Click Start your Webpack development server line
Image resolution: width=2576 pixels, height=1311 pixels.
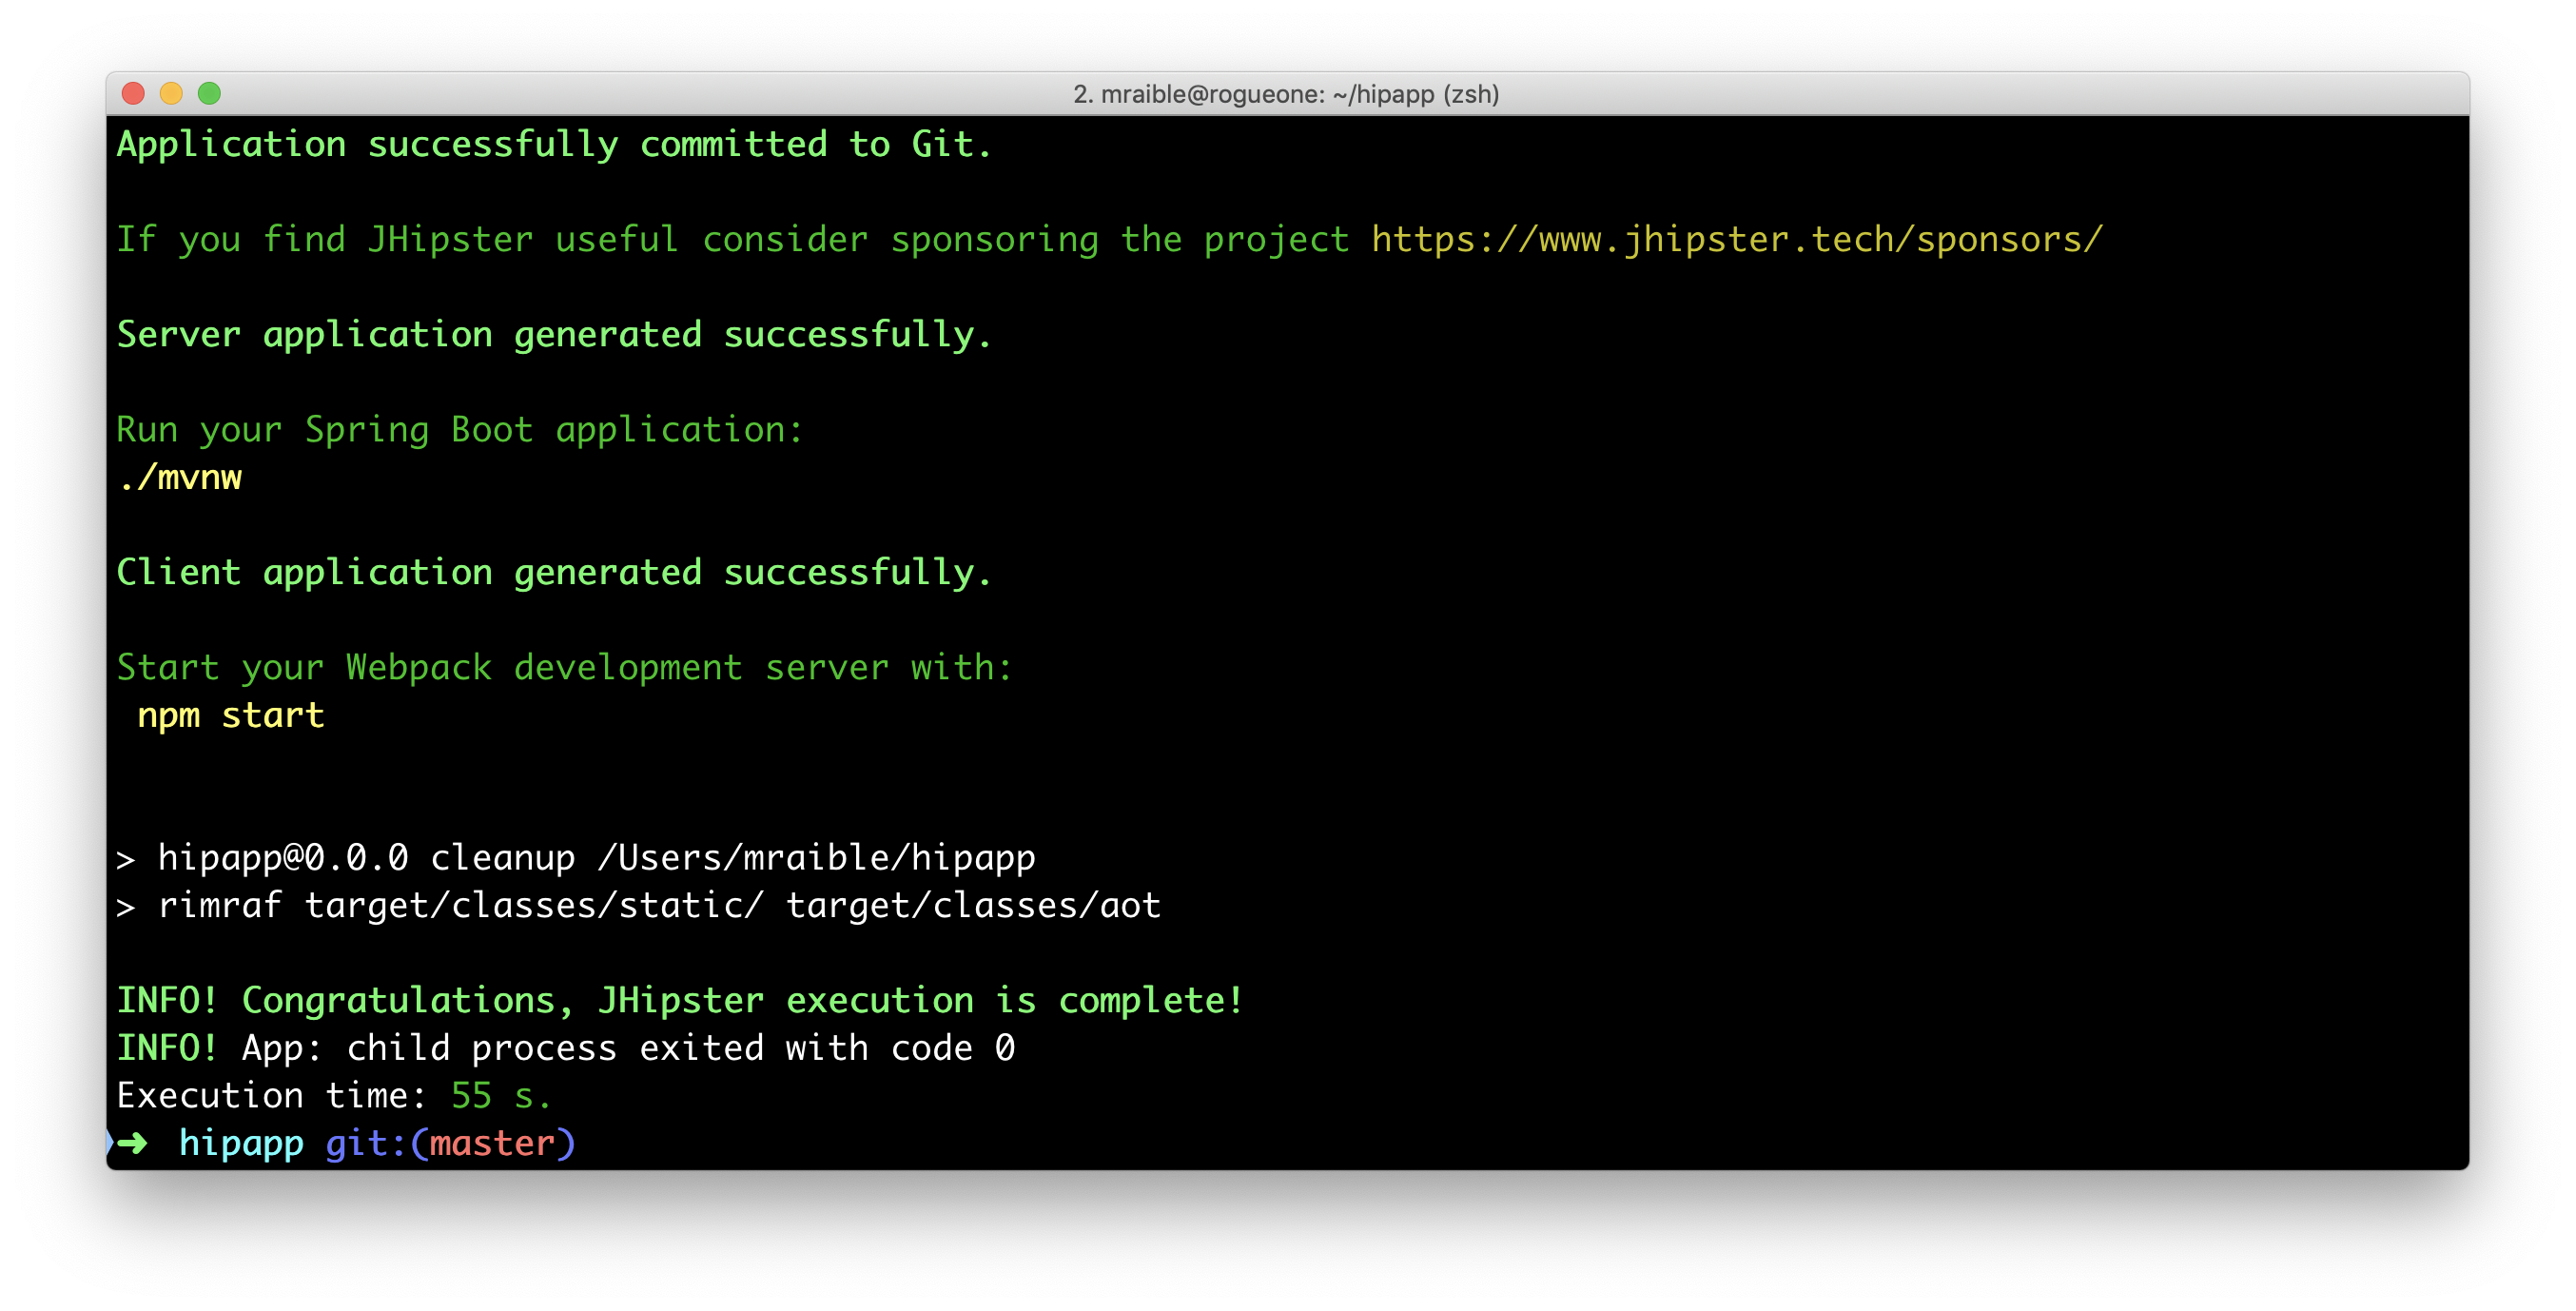tap(565, 668)
